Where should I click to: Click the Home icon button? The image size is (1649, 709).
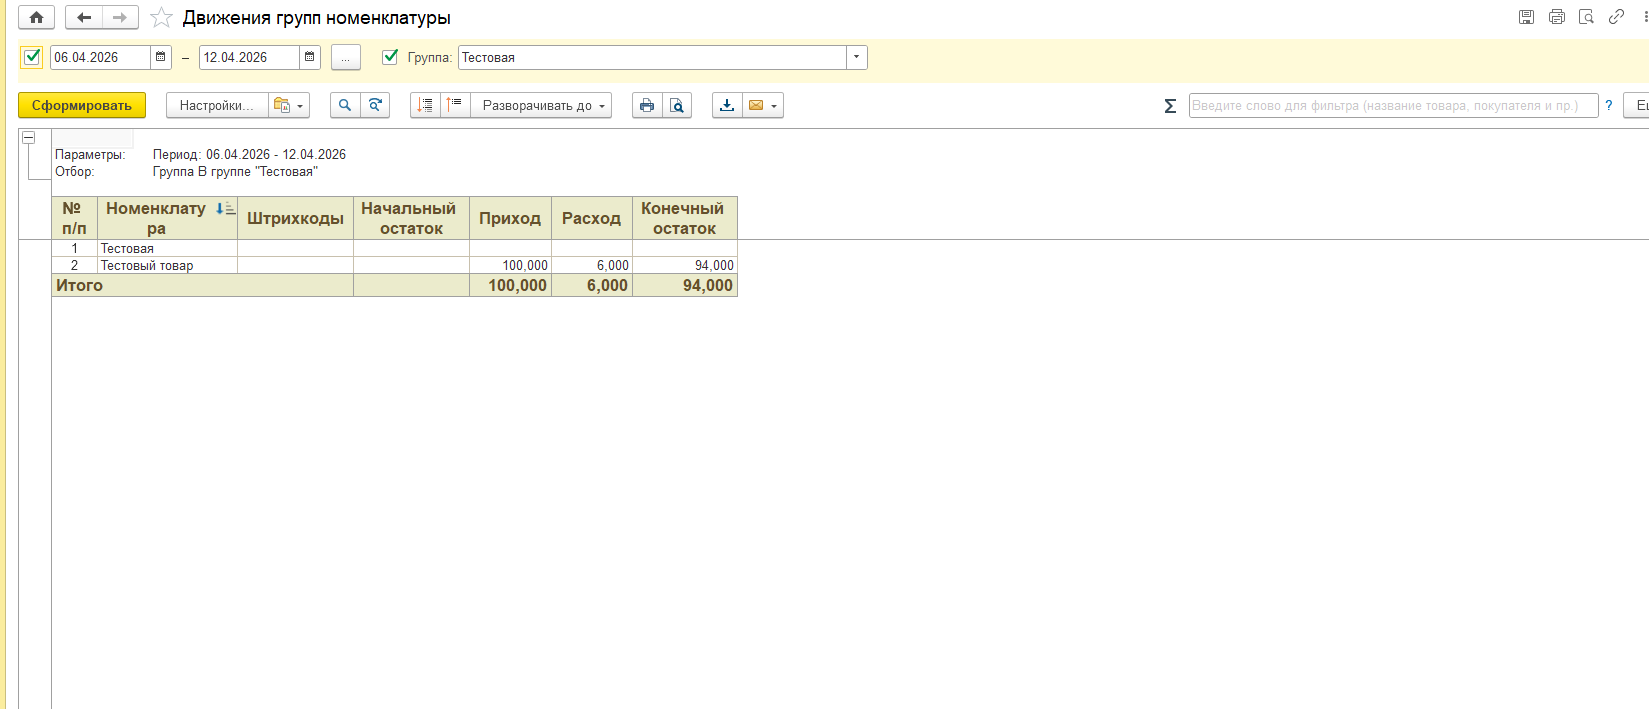click(36, 18)
